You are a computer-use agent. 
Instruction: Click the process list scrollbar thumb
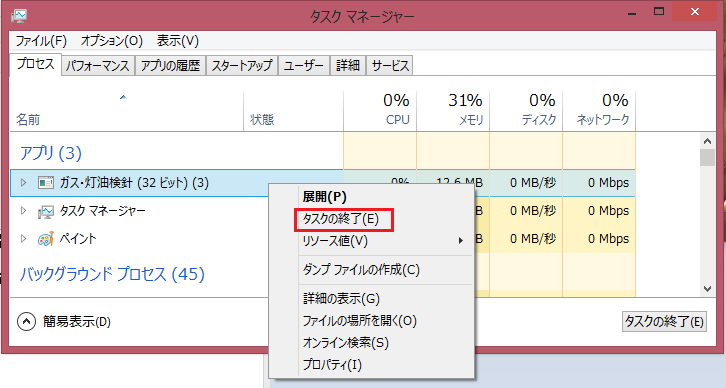tap(707, 157)
